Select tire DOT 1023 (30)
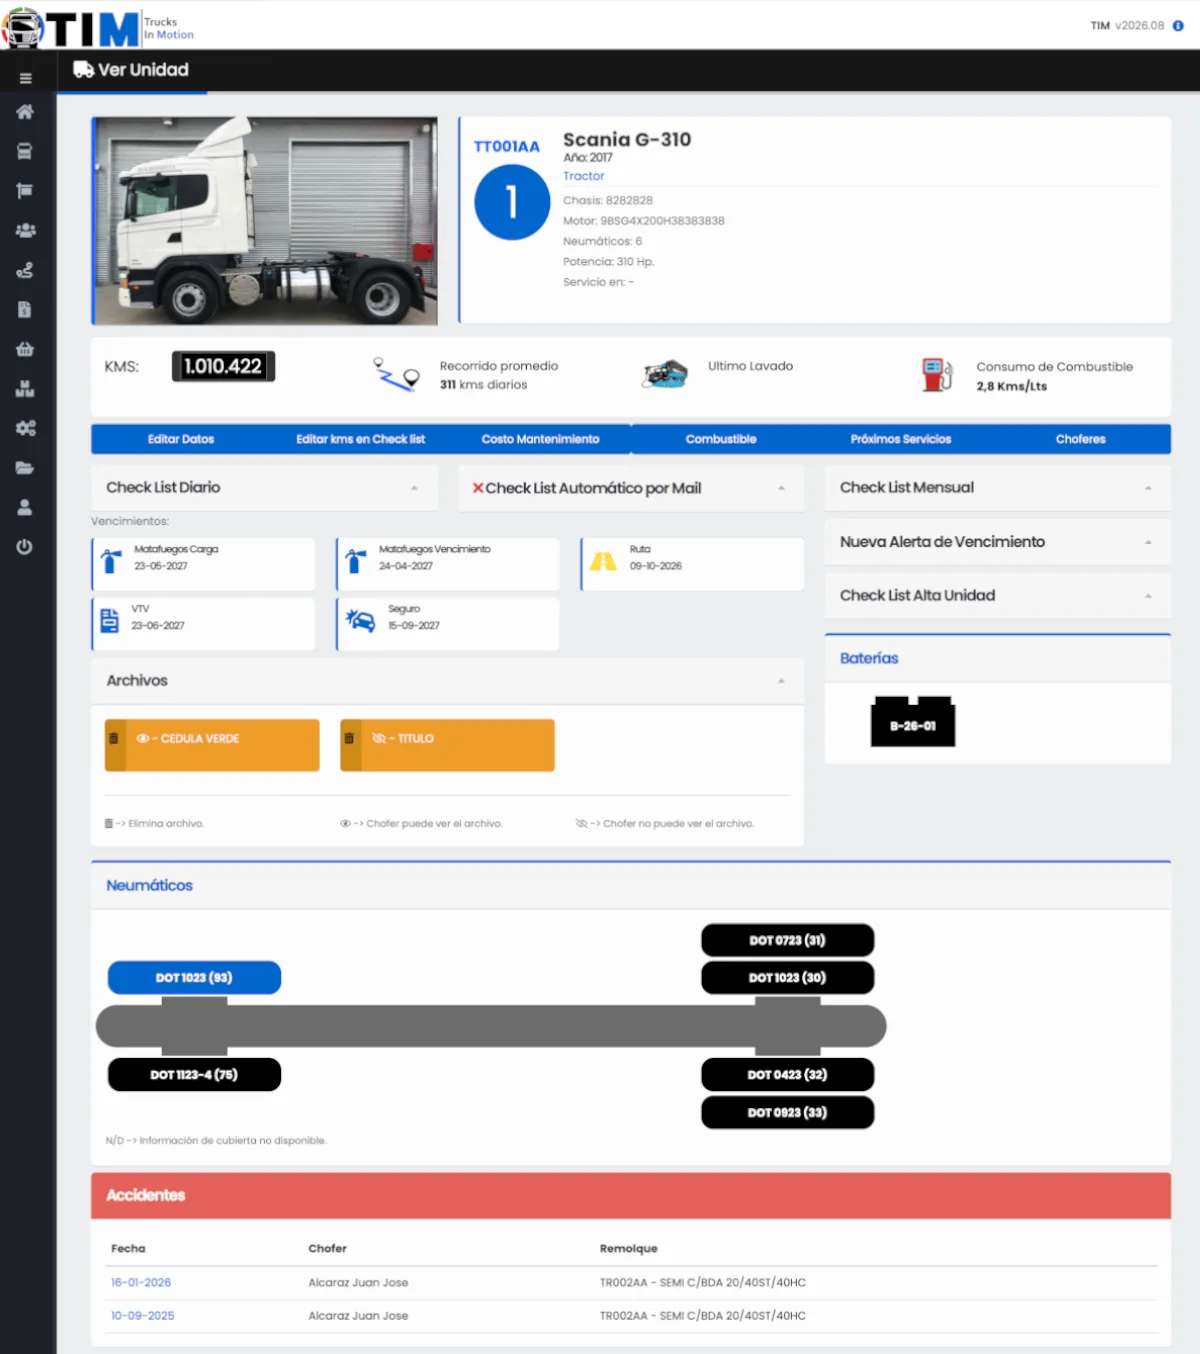The width and height of the screenshot is (1200, 1354). (x=788, y=978)
